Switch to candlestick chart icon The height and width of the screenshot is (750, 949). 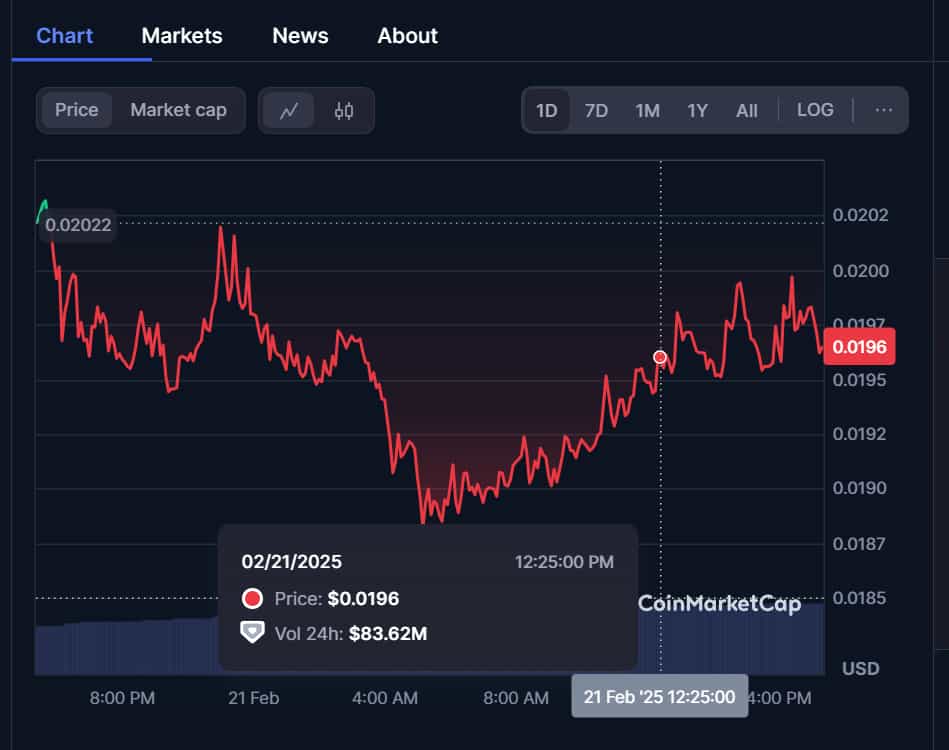(344, 111)
